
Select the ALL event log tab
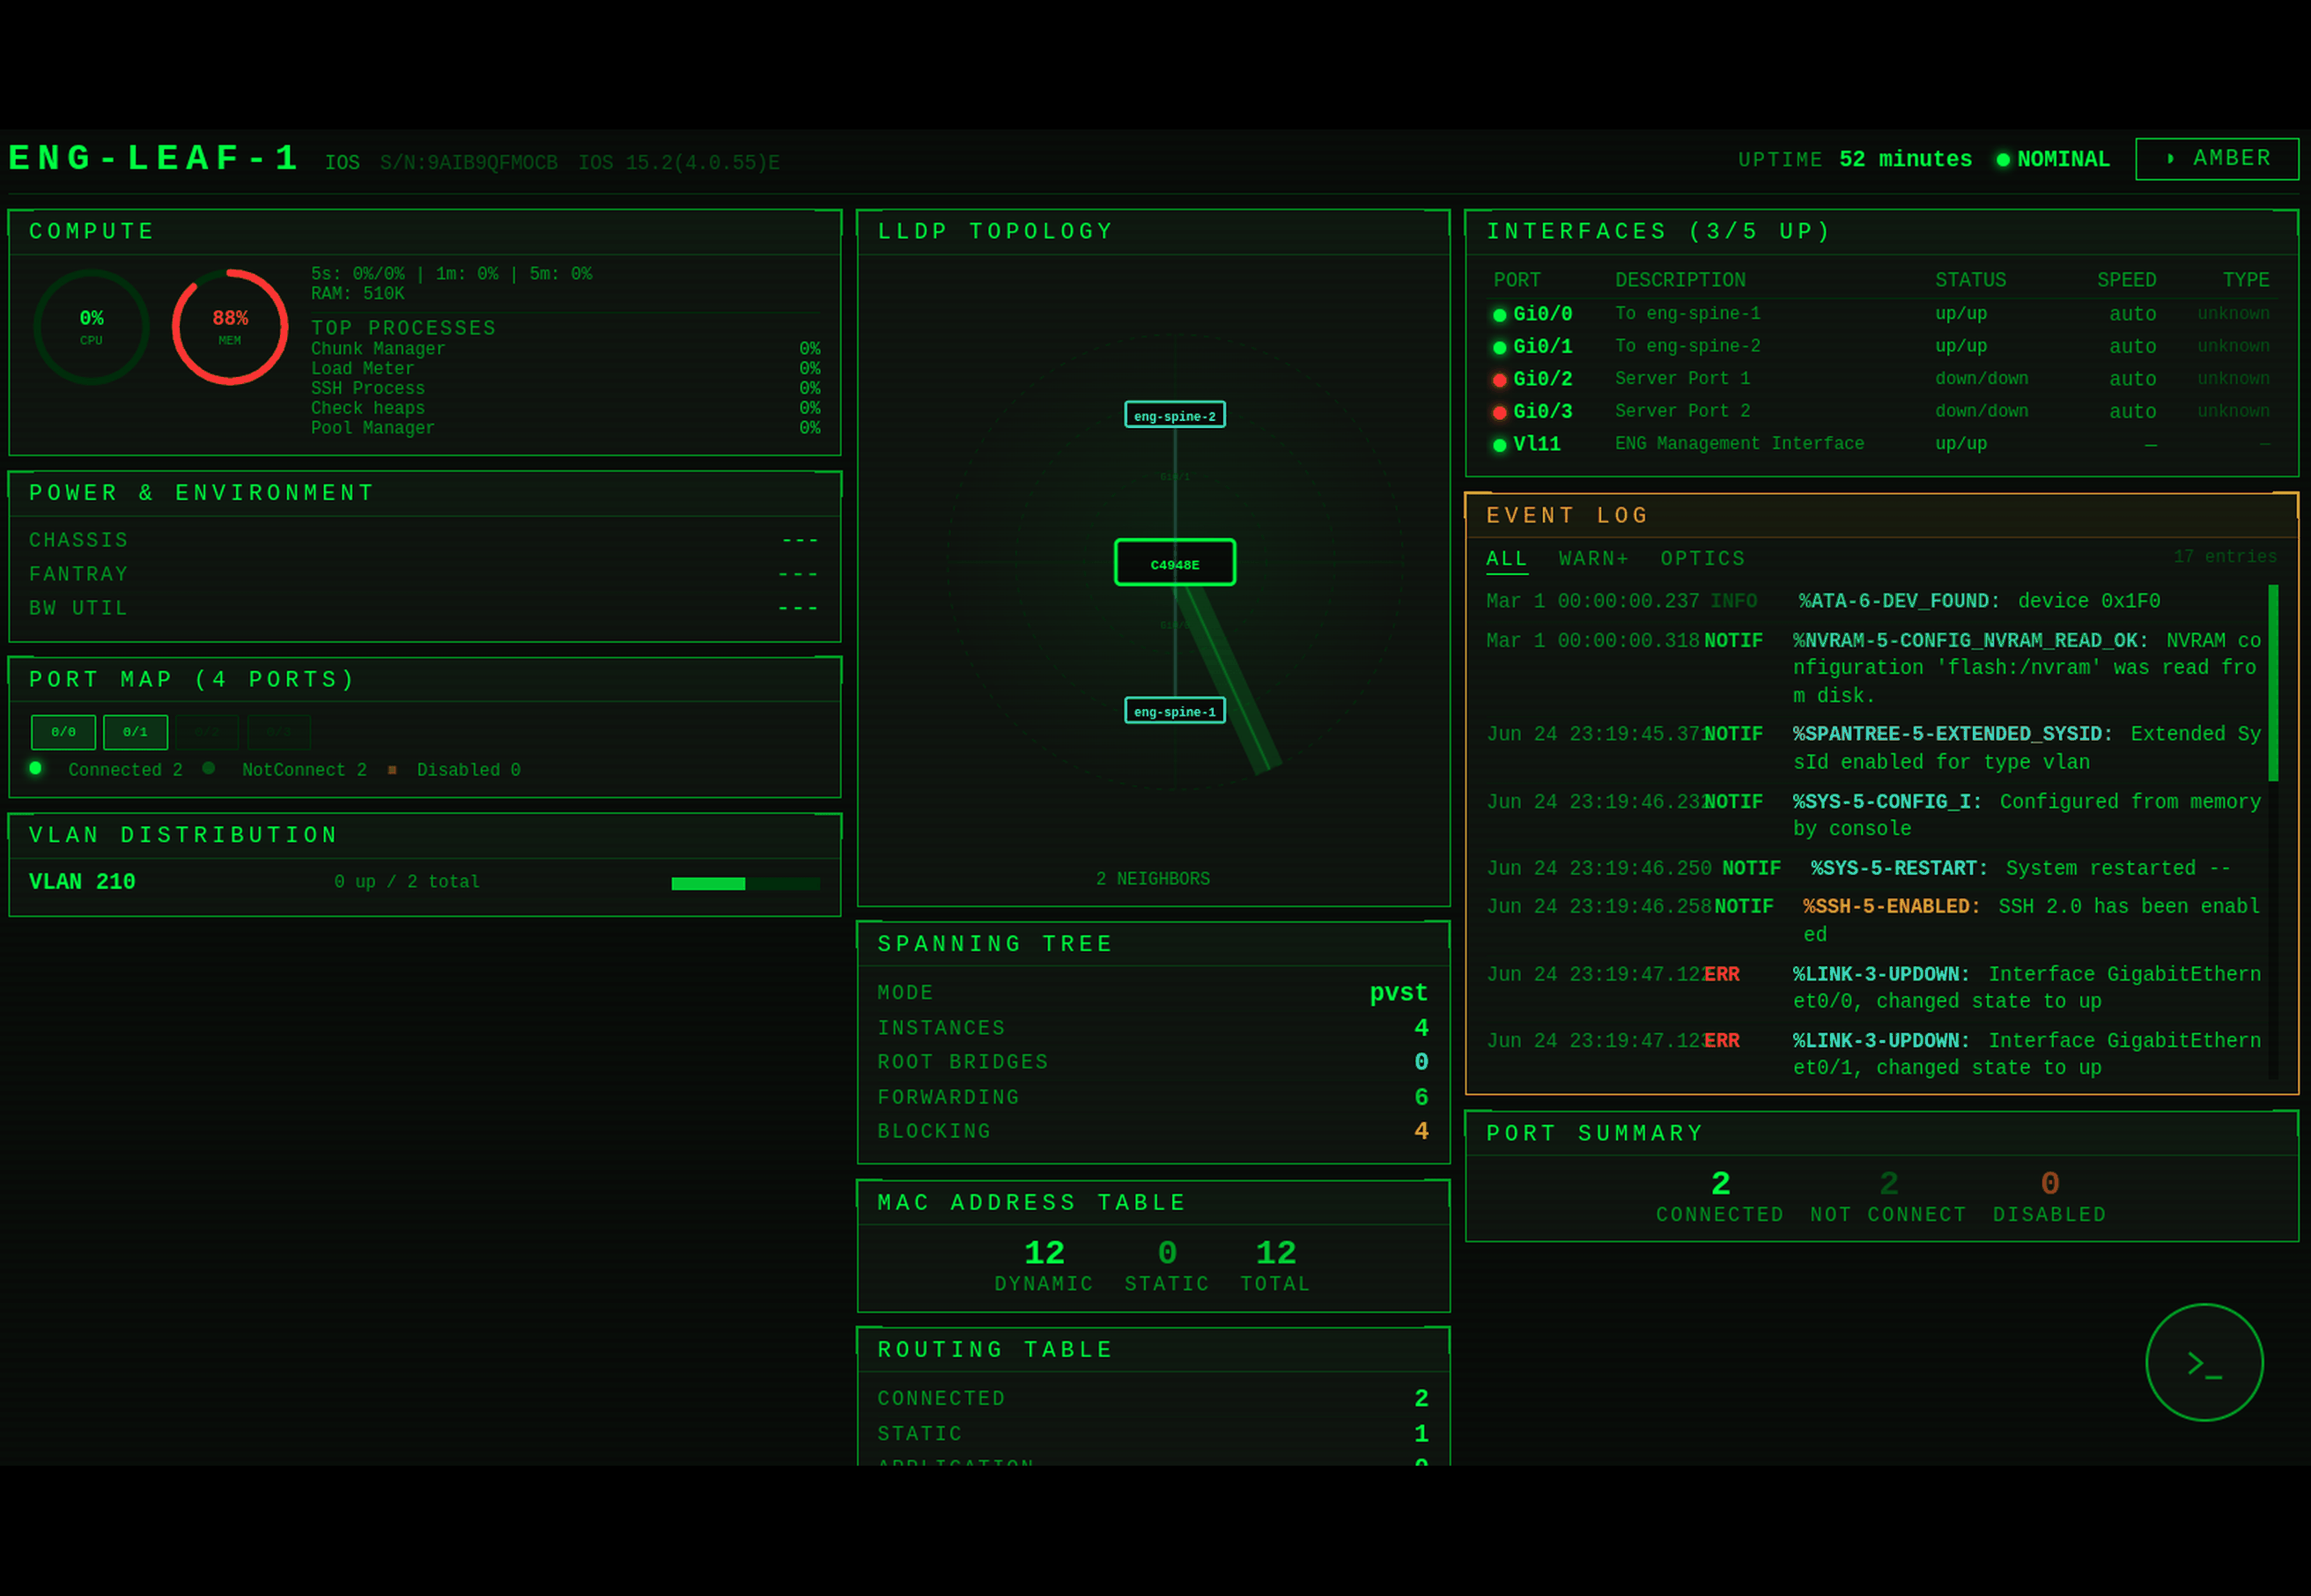pyautogui.click(x=1507, y=559)
